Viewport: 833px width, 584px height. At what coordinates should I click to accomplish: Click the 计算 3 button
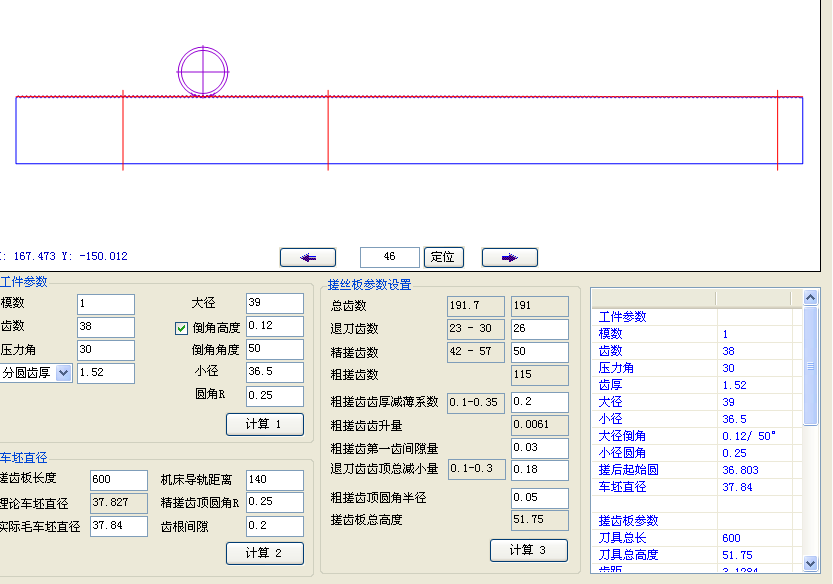[528, 550]
